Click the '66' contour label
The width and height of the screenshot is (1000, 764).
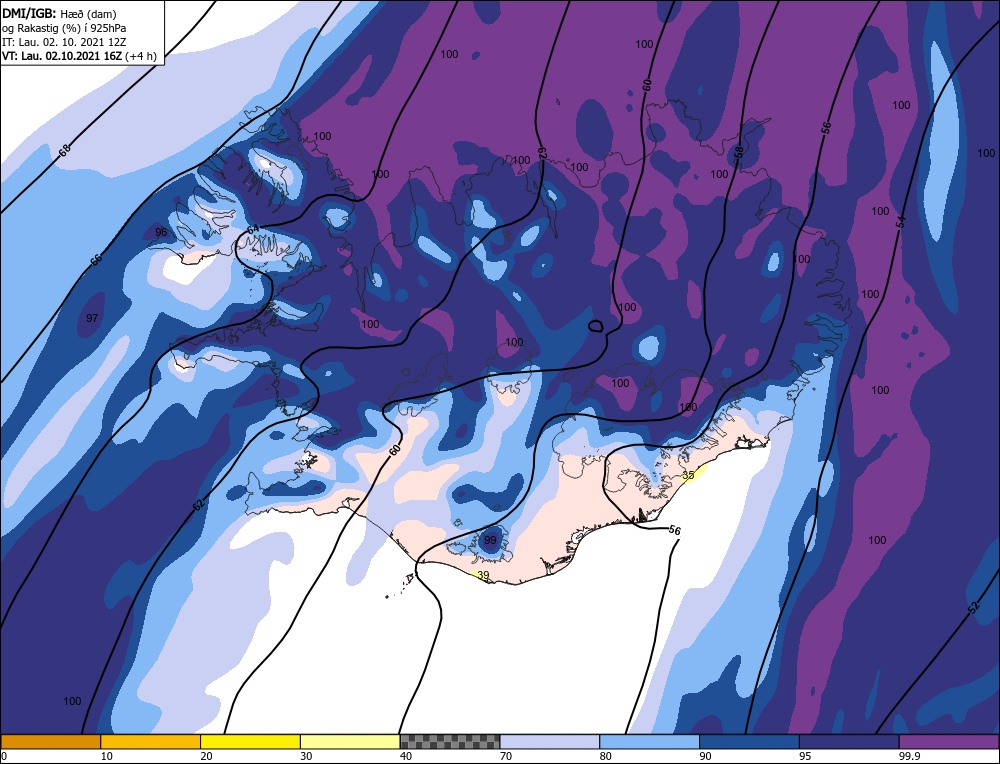click(96, 260)
